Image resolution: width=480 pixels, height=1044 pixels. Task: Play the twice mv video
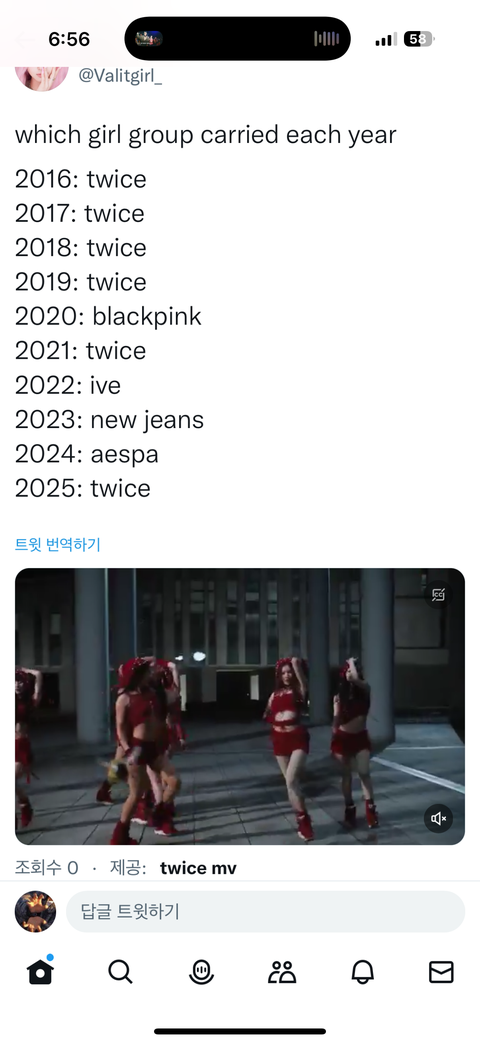tap(240, 706)
